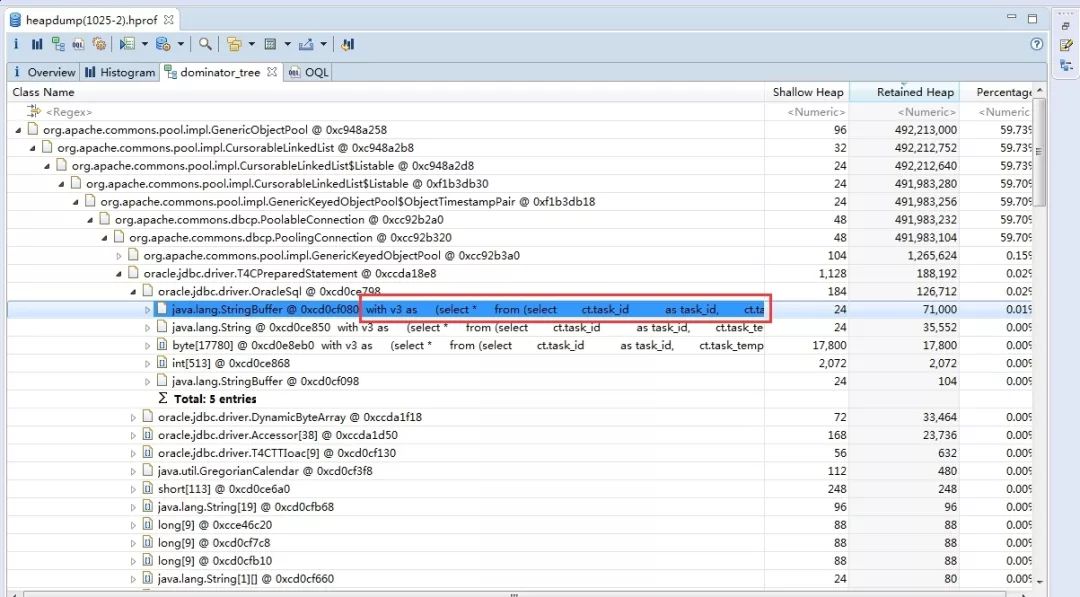Run expert system test report icon

[x=127, y=44]
